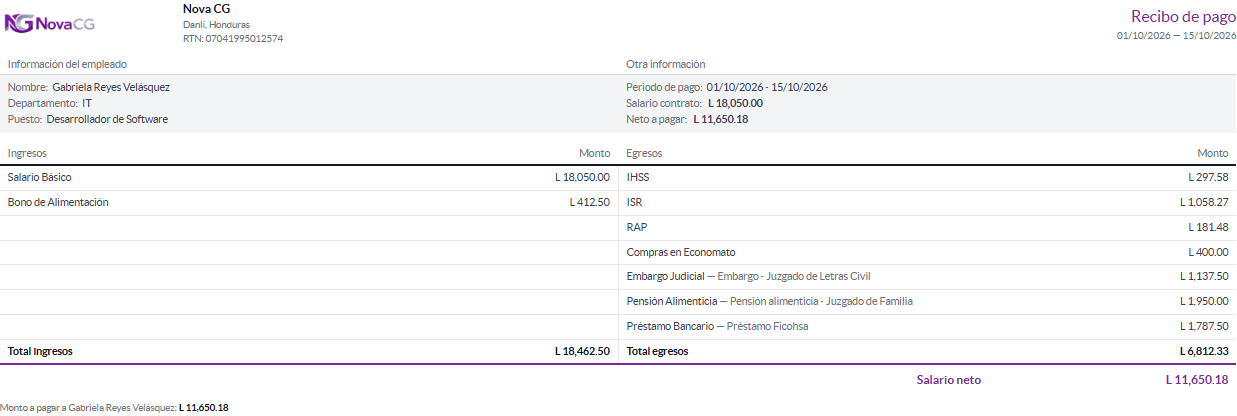The width and height of the screenshot is (1237, 416).
Task: Click the Egresos column header
Action: point(644,153)
